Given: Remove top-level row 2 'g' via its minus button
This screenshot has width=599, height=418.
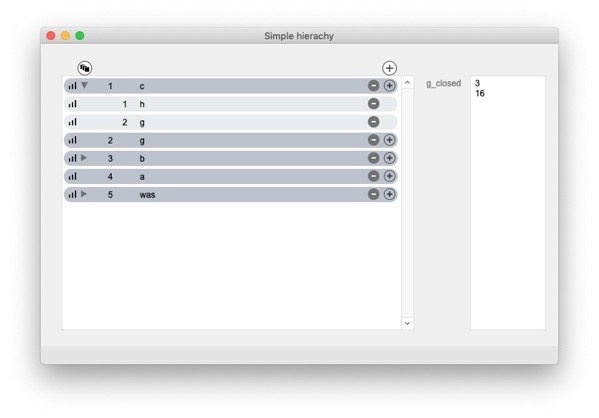Looking at the screenshot, I should (373, 140).
